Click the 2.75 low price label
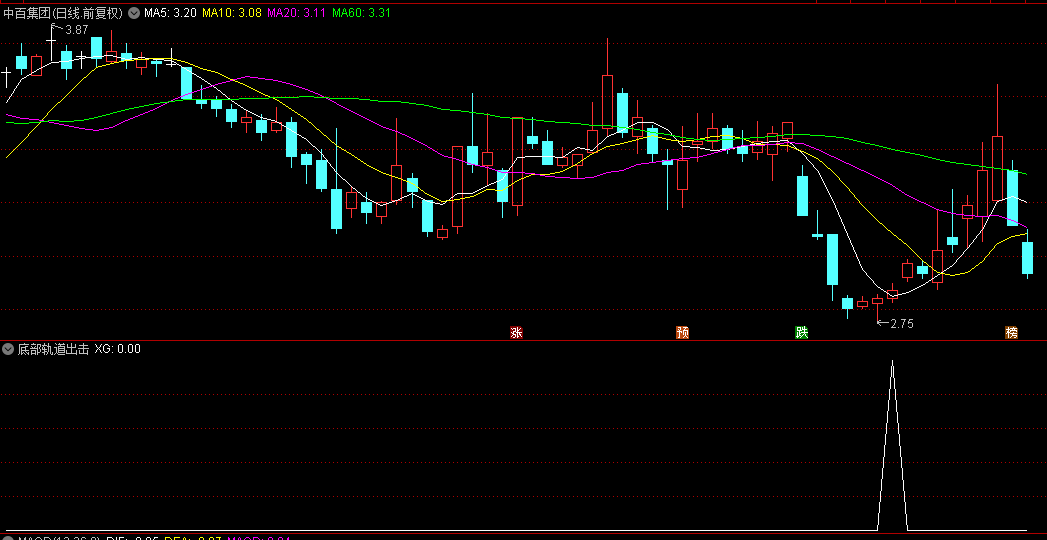 coord(901,324)
